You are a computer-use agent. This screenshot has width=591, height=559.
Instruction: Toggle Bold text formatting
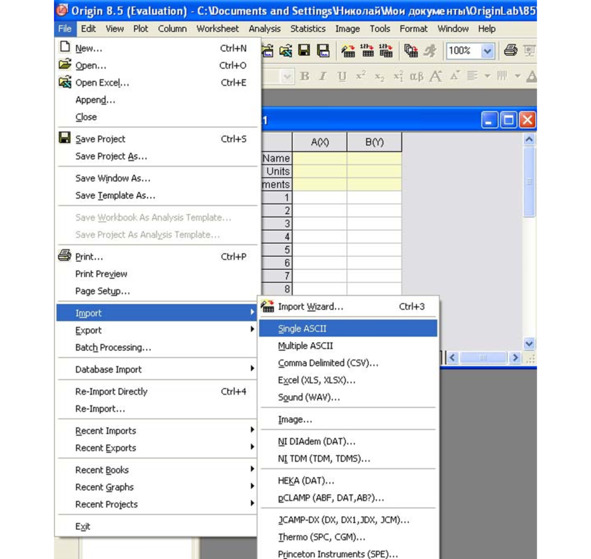[x=305, y=76]
